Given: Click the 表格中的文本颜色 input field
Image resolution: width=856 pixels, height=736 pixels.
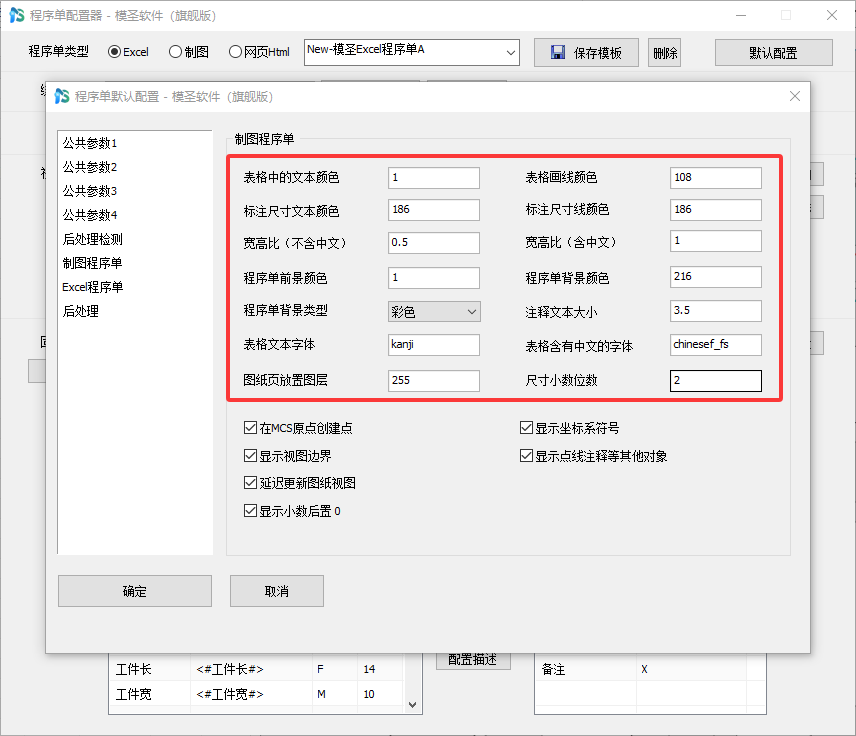Looking at the screenshot, I should coord(434,178).
